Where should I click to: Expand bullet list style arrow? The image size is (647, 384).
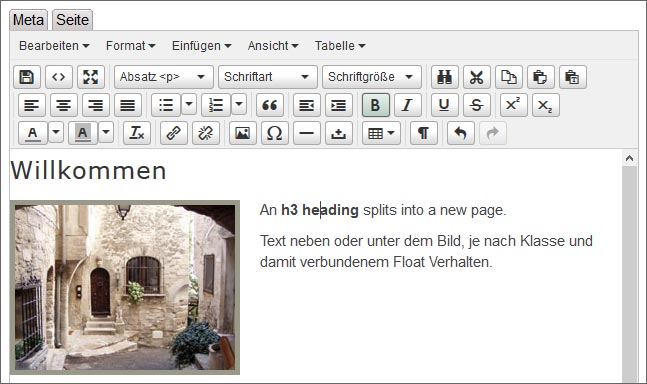pos(189,104)
